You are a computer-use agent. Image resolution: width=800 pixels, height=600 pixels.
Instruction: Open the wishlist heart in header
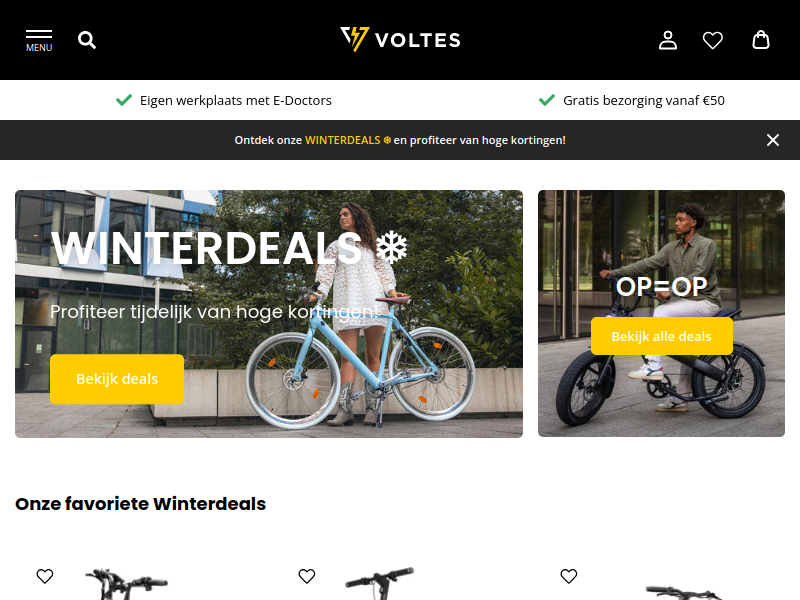713,40
